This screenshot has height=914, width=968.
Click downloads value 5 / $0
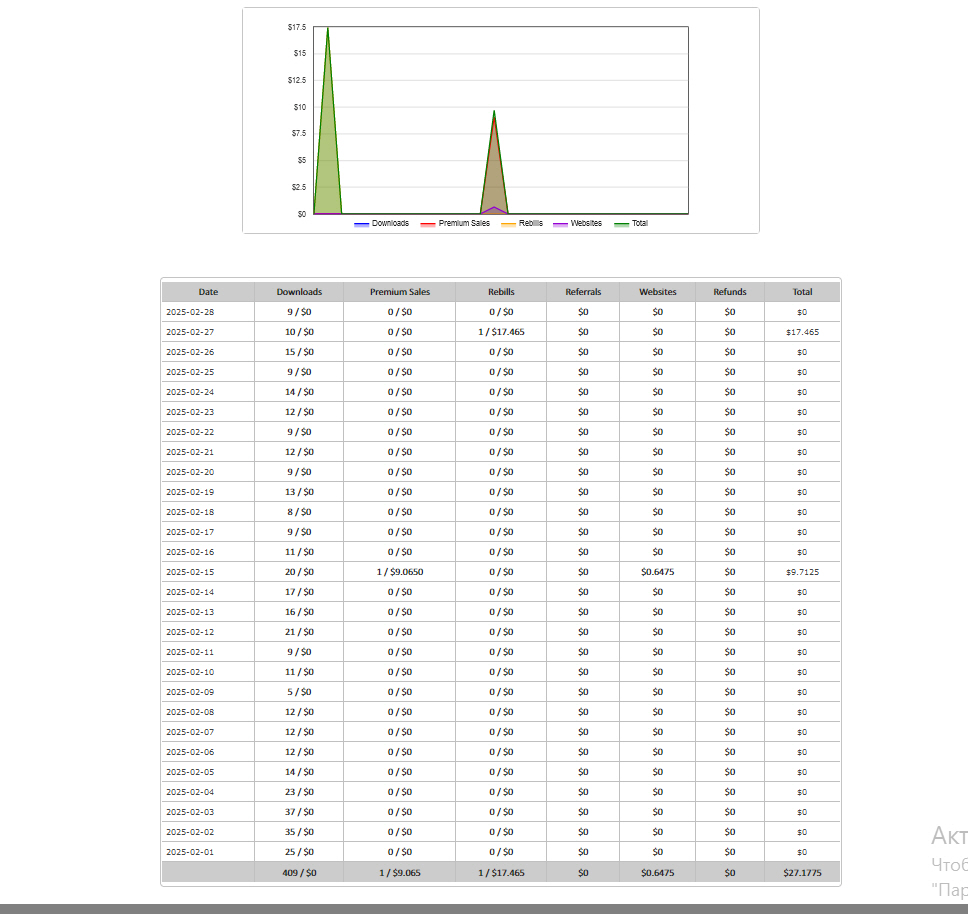click(299, 692)
